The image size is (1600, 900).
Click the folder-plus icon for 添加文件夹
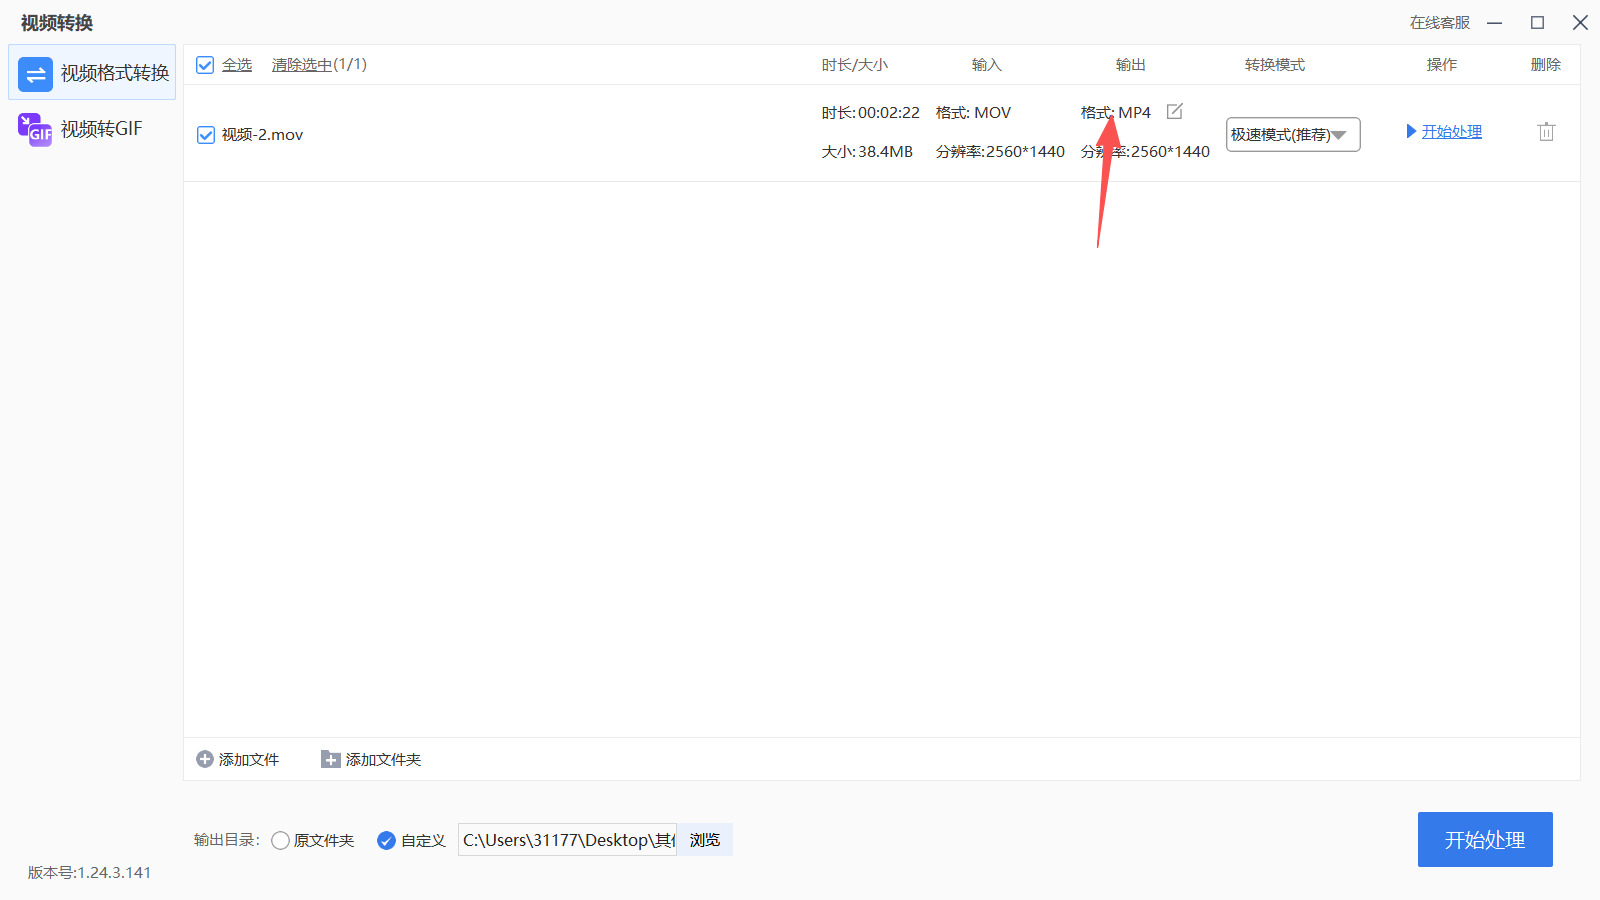[x=330, y=760]
